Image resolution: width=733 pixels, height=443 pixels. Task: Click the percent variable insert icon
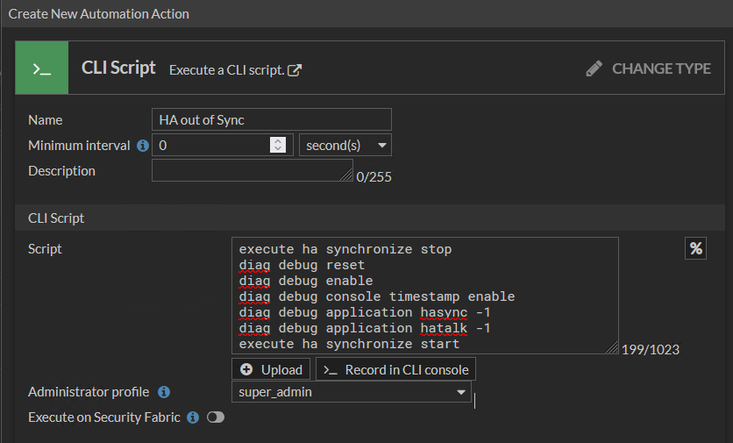click(696, 249)
